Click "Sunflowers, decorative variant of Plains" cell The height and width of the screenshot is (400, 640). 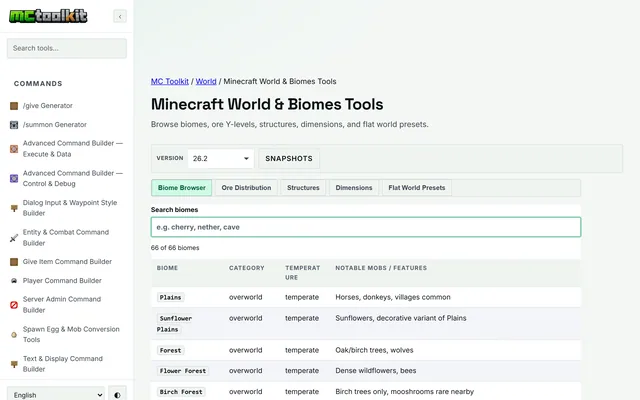click(x=401, y=318)
